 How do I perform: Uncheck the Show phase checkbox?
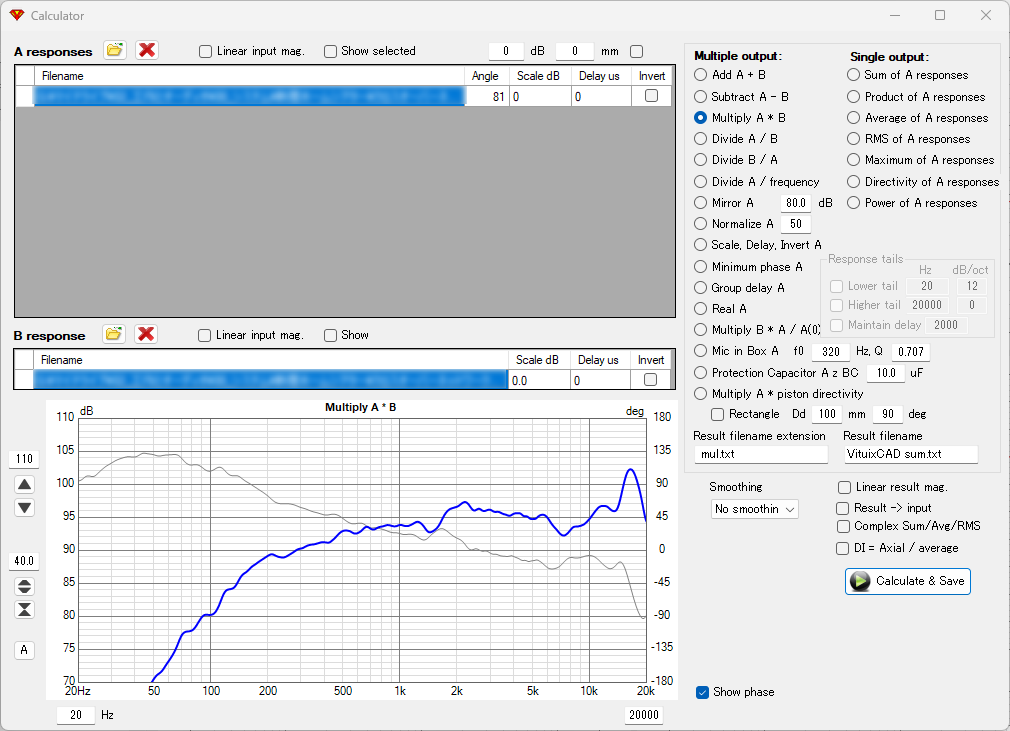(702, 692)
